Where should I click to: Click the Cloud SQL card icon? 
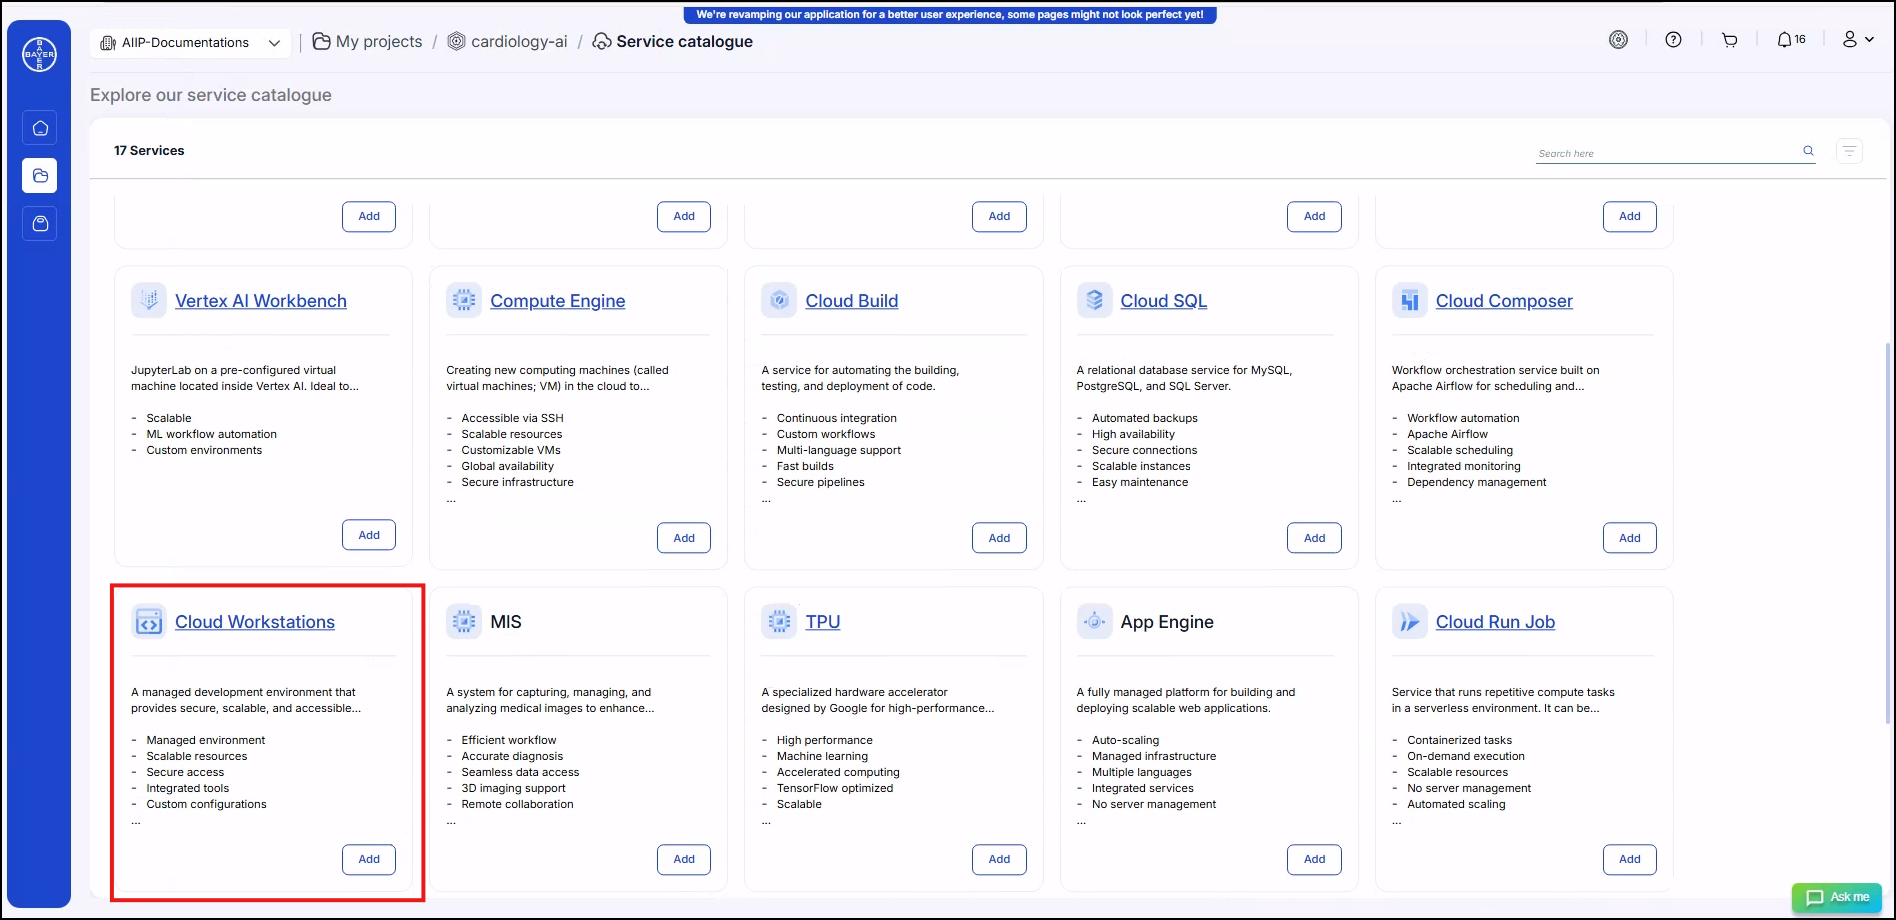pos(1094,300)
